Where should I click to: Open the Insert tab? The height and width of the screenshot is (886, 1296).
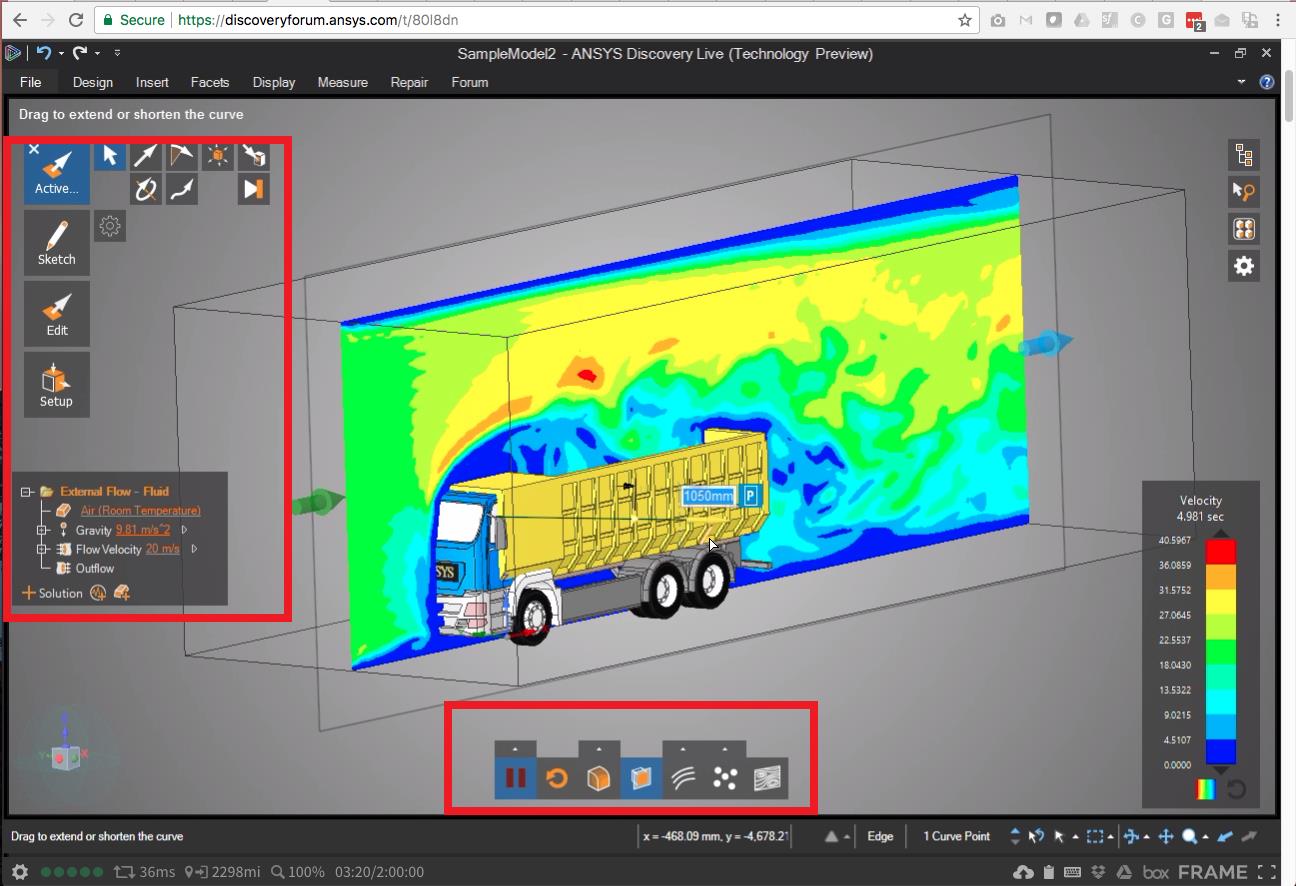(x=152, y=82)
